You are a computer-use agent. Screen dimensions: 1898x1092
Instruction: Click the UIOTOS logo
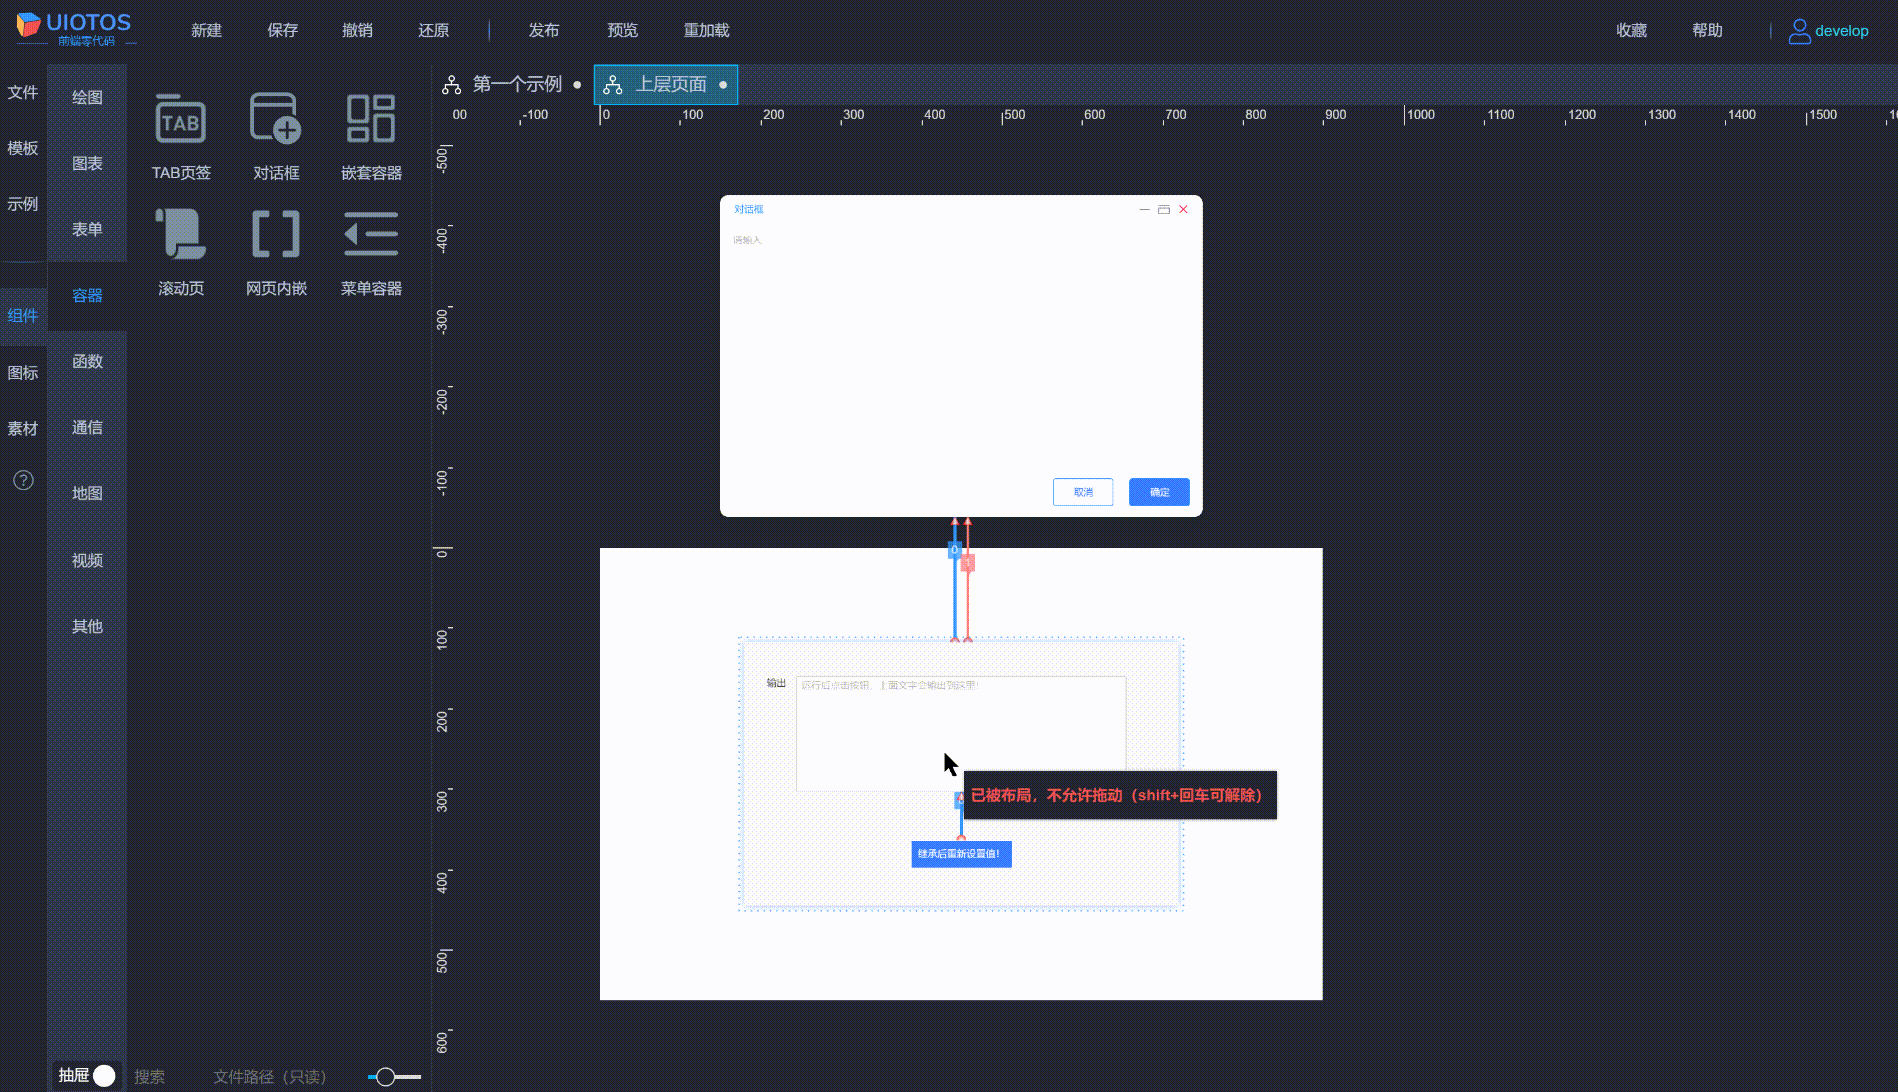[74, 28]
